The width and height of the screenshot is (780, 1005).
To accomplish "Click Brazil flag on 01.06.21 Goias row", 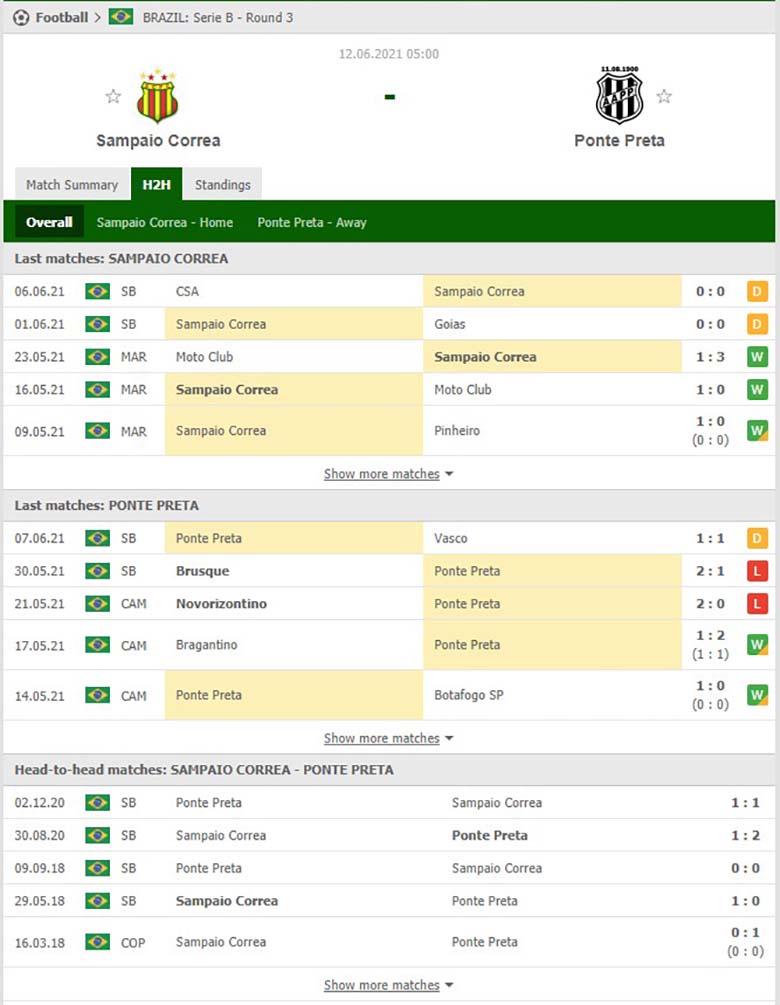I will (x=97, y=324).
